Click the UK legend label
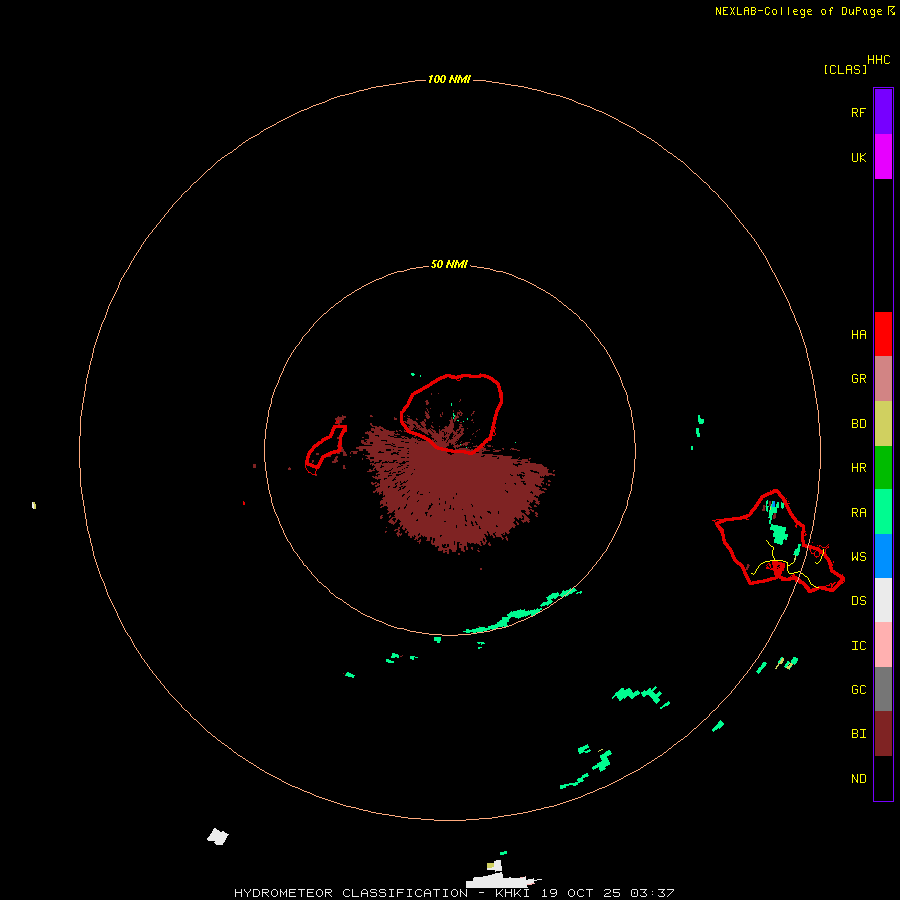Image resolution: width=900 pixels, height=900 pixels. click(x=858, y=157)
